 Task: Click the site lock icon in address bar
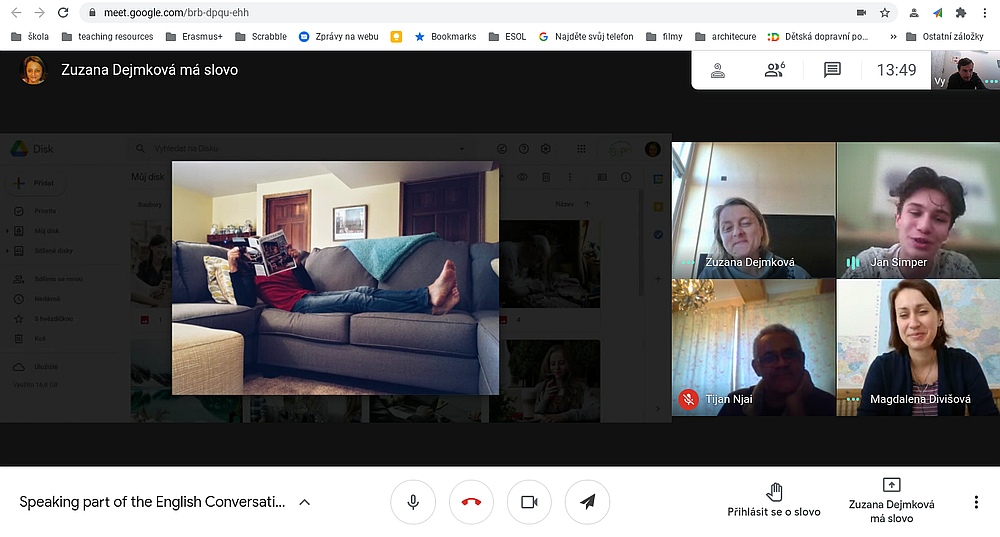click(92, 12)
